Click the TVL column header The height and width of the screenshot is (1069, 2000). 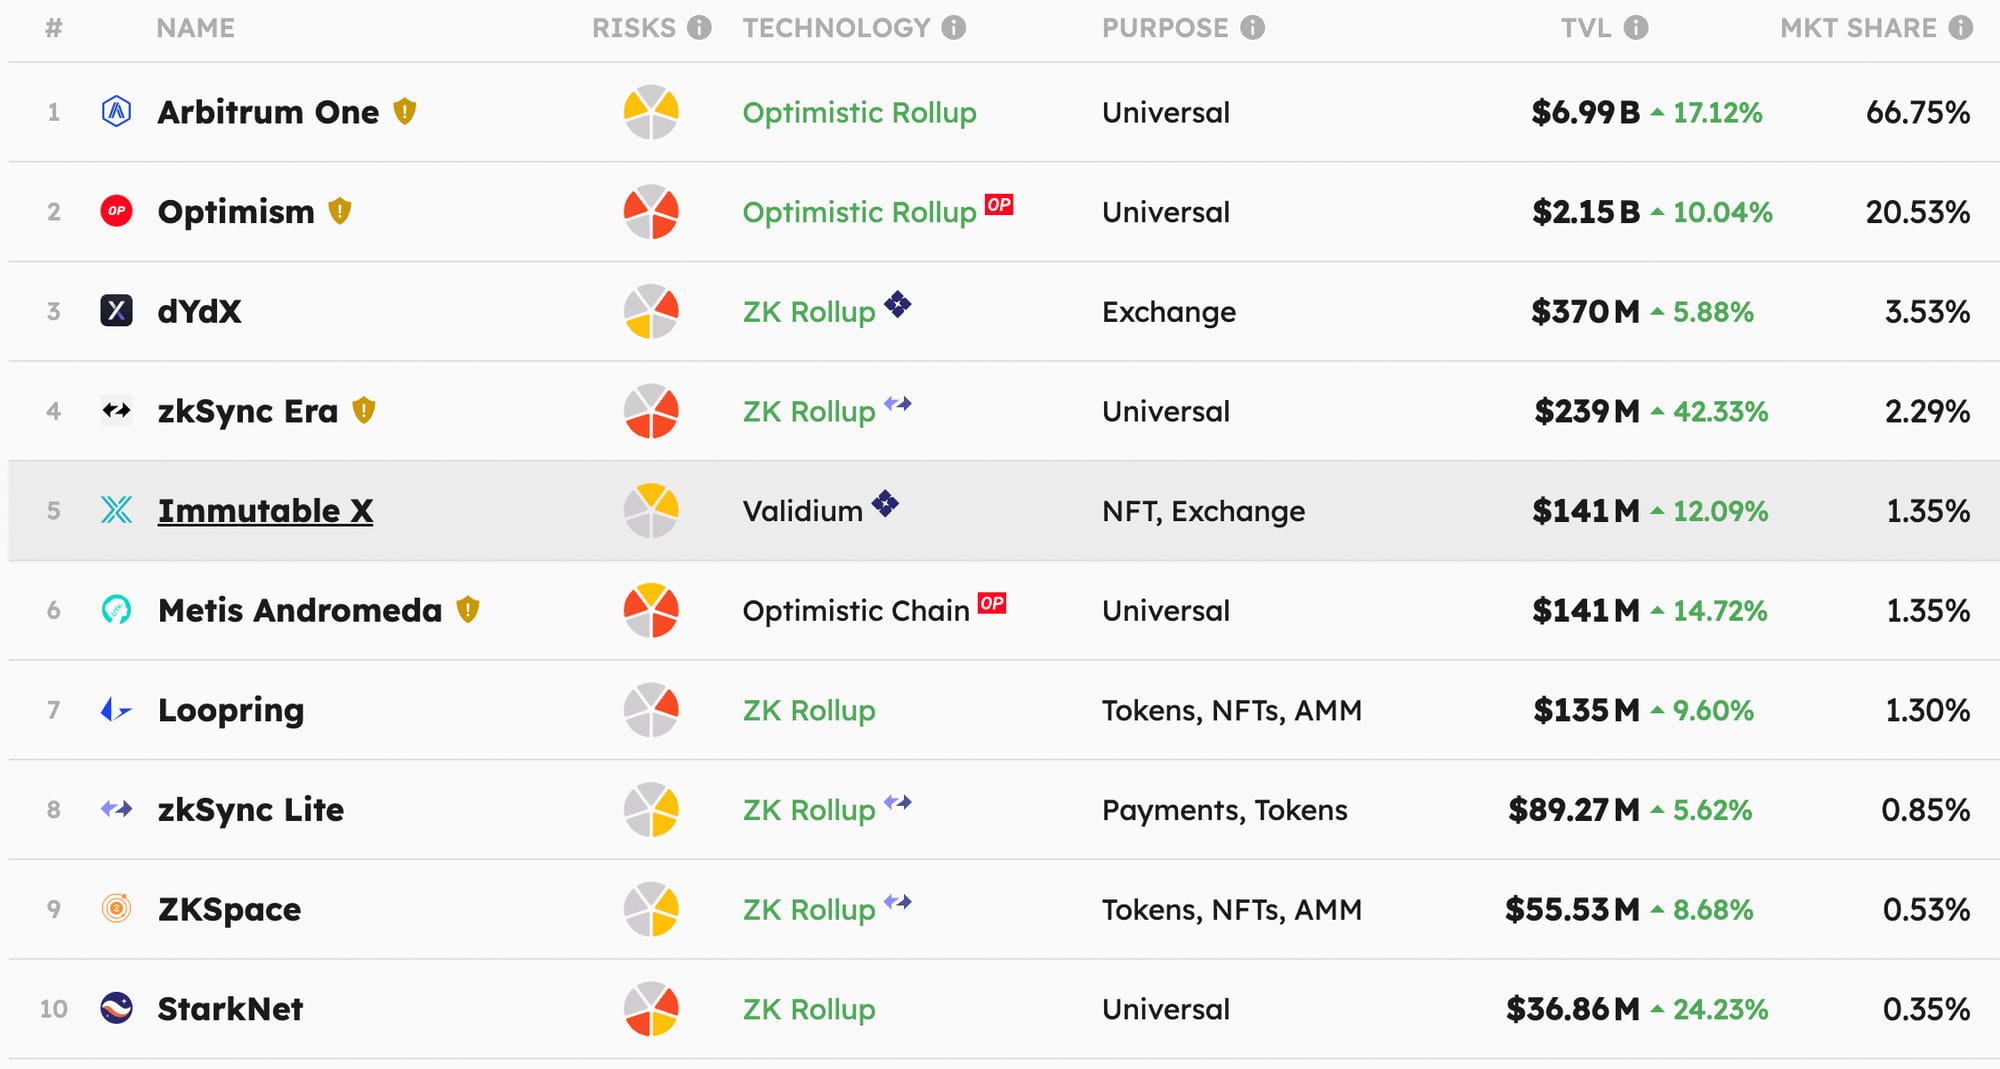click(1587, 28)
